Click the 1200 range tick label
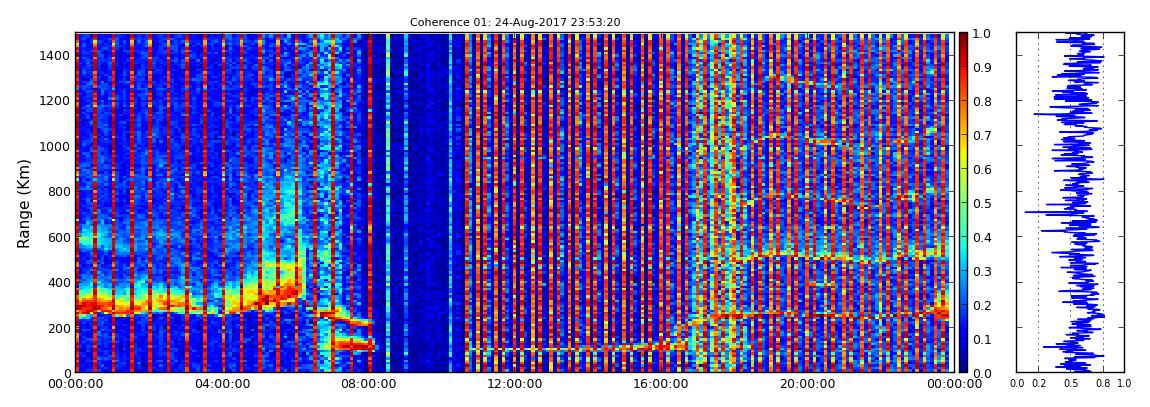Viewport: 1150px width, 407px height. (54, 101)
